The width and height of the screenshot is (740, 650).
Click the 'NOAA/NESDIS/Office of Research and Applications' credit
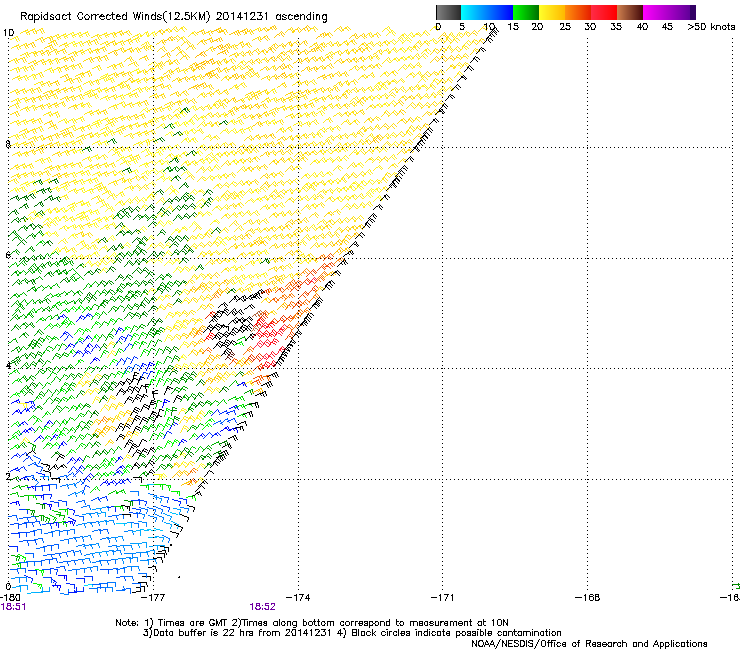[589, 644]
